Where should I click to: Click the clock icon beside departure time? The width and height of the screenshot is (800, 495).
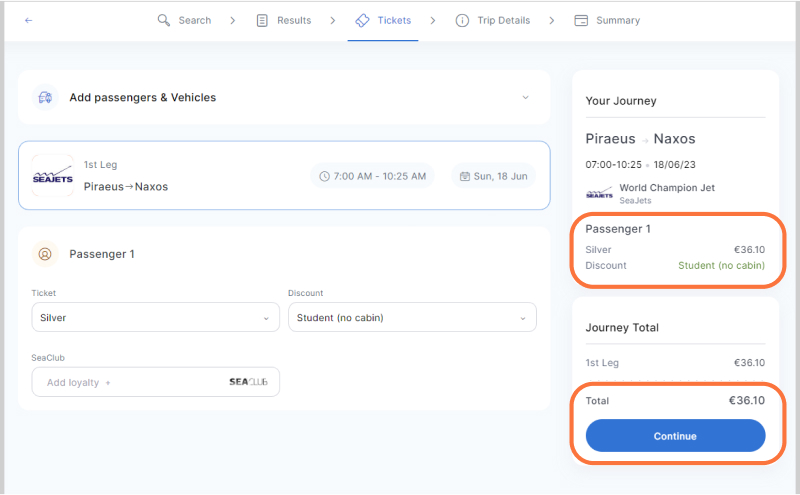click(x=324, y=177)
